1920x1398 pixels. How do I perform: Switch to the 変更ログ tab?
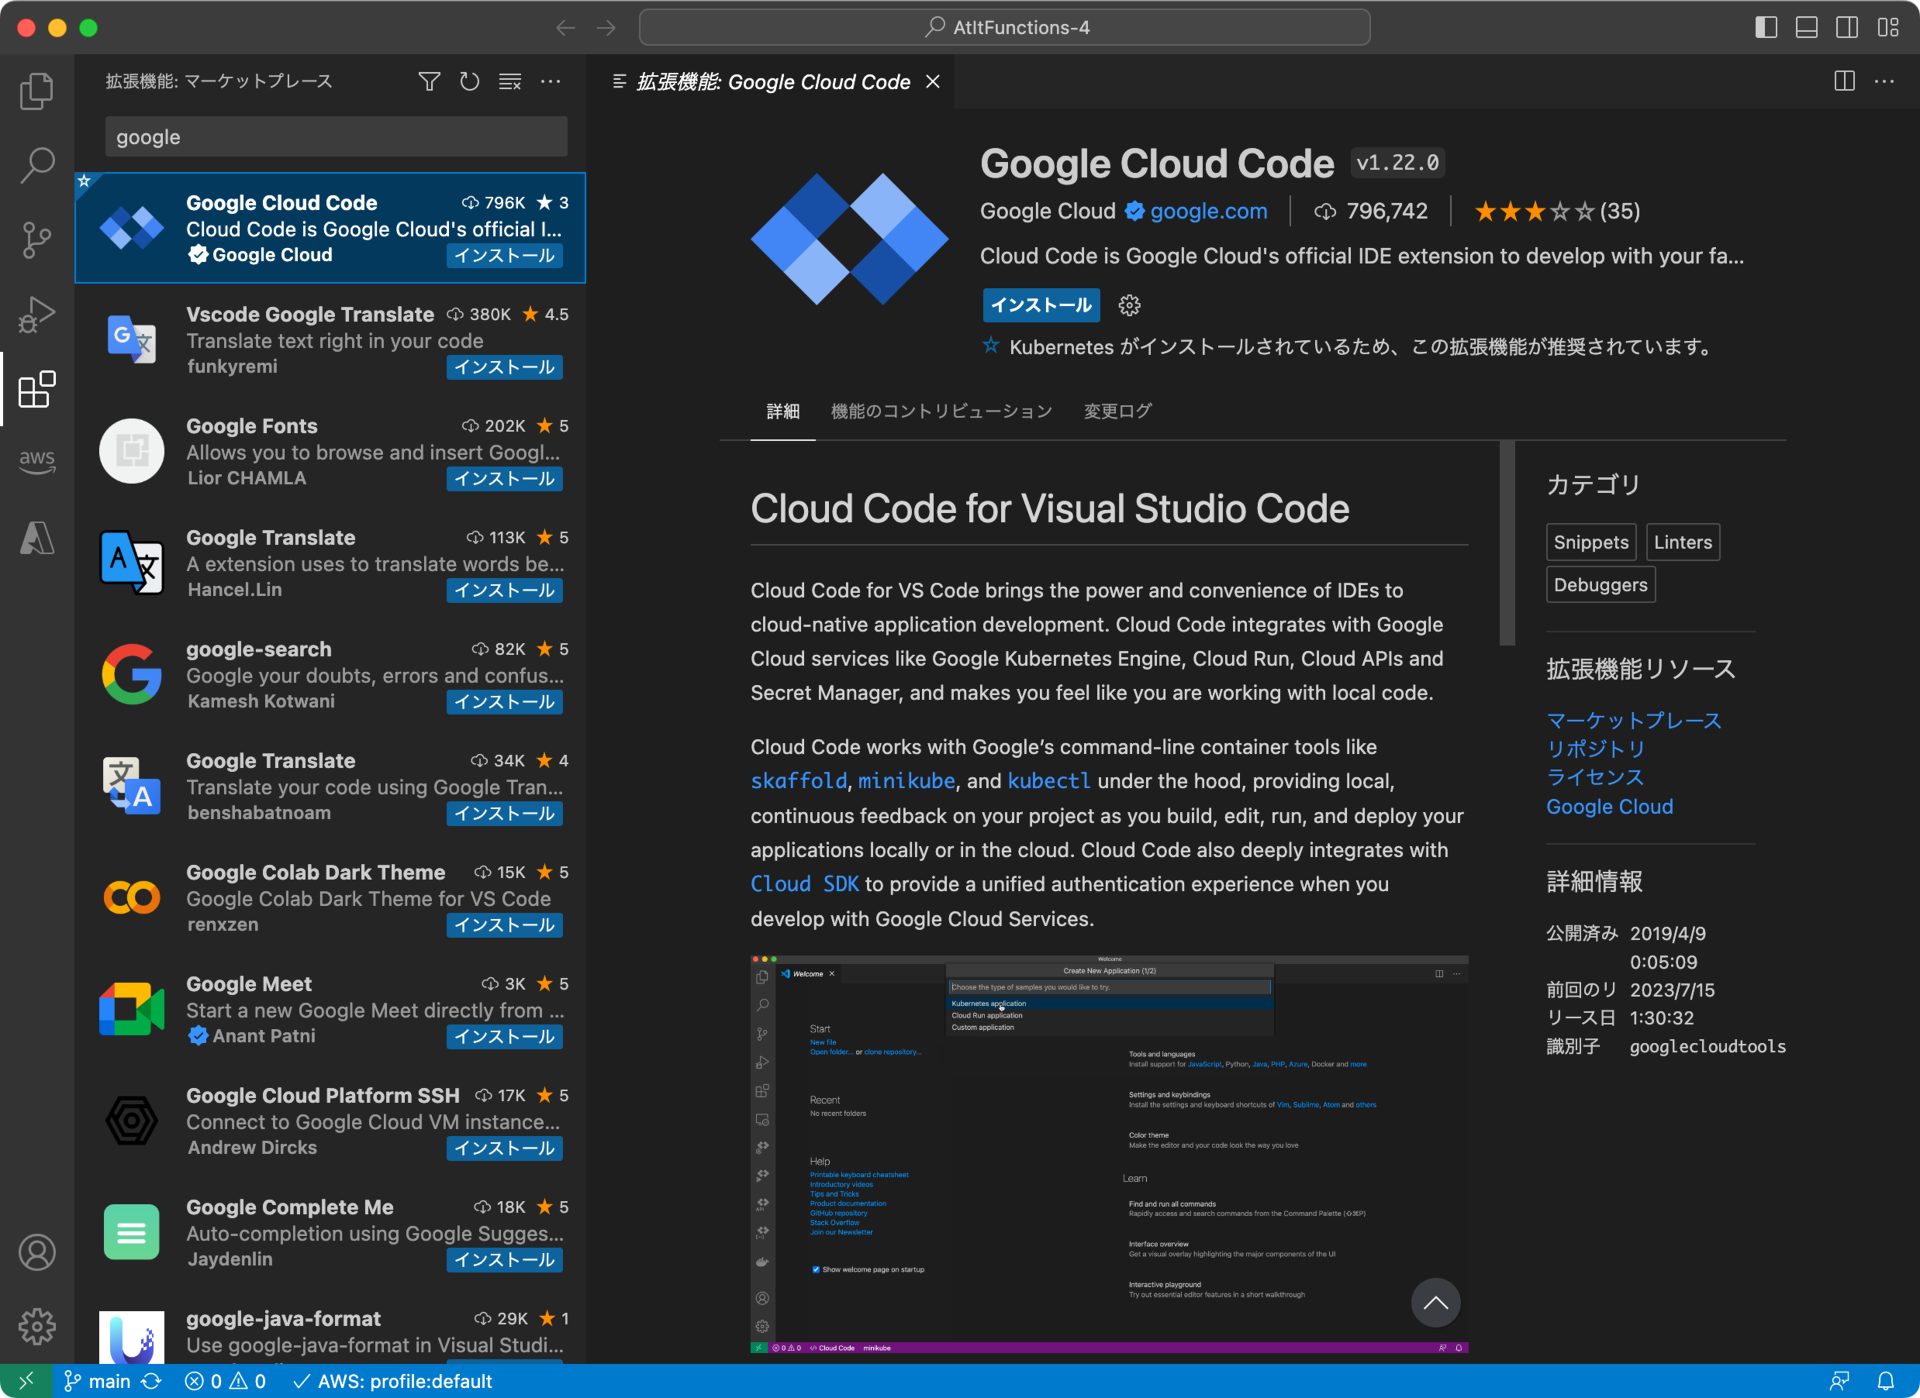1116,411
